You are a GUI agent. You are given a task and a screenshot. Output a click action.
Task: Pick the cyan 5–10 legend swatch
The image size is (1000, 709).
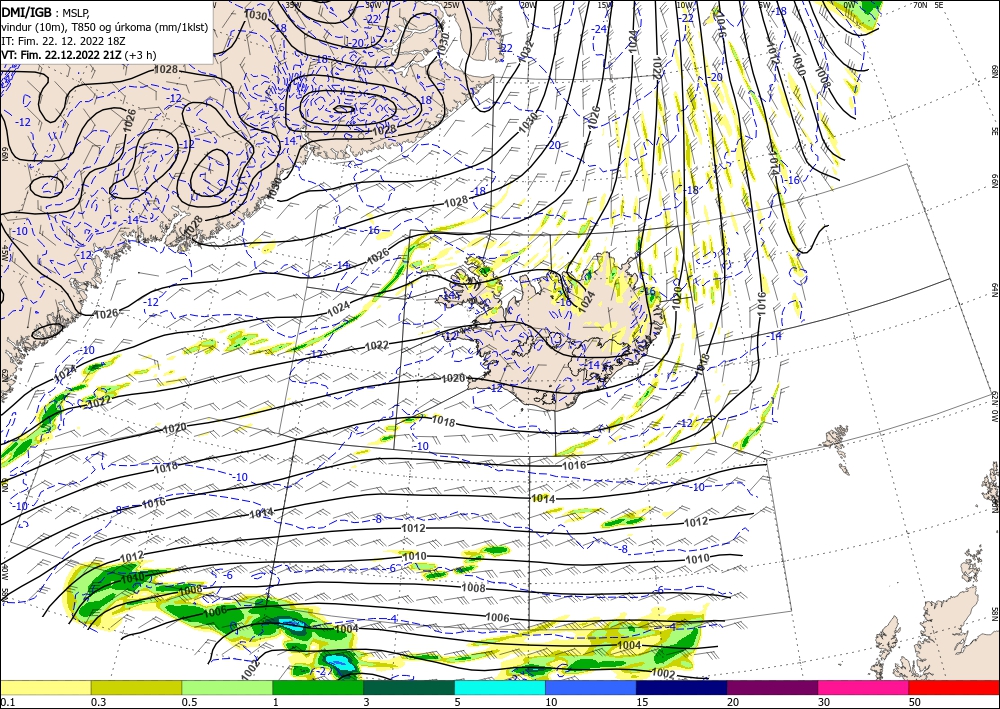click(x=500, y=687)
